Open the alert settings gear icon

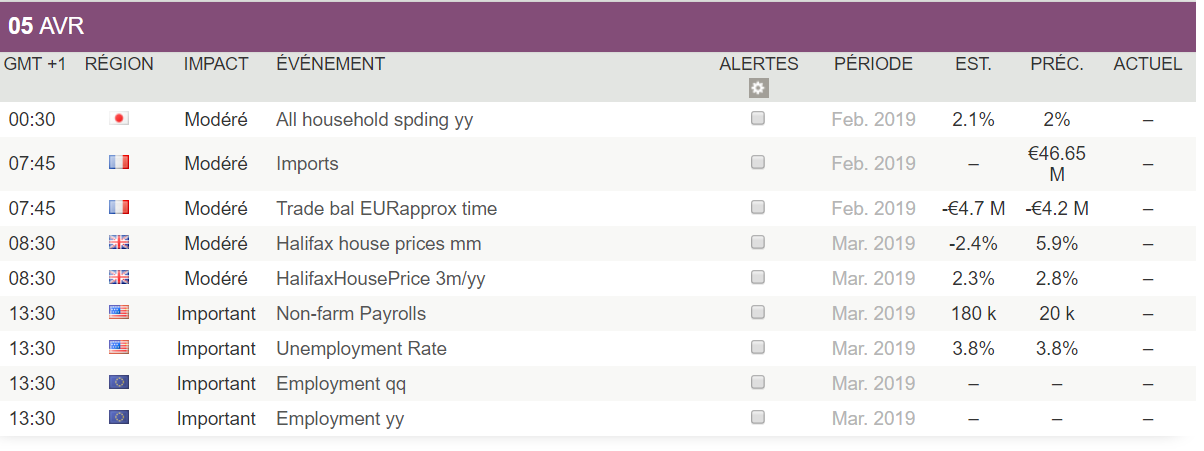click(758, 88)
